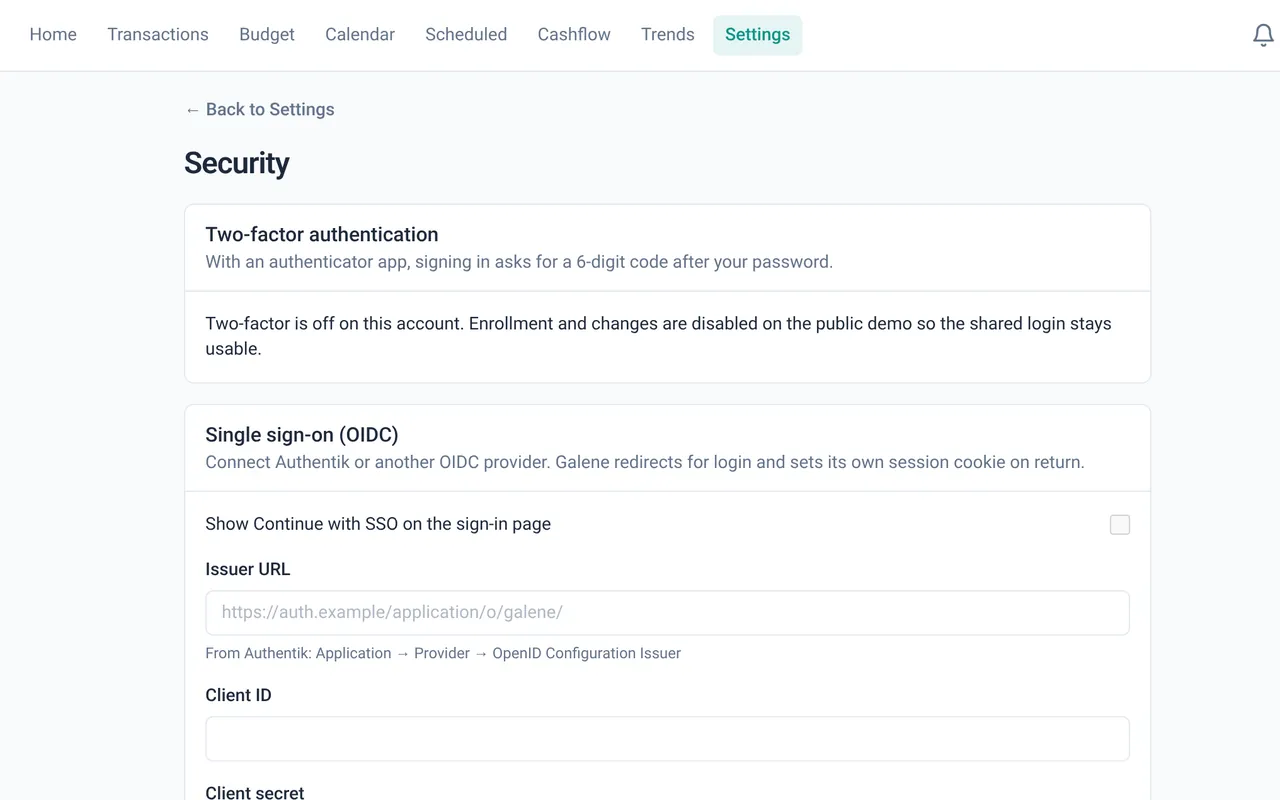
Task: Click the Two-factor authentication heading
Action: (322, 234)
